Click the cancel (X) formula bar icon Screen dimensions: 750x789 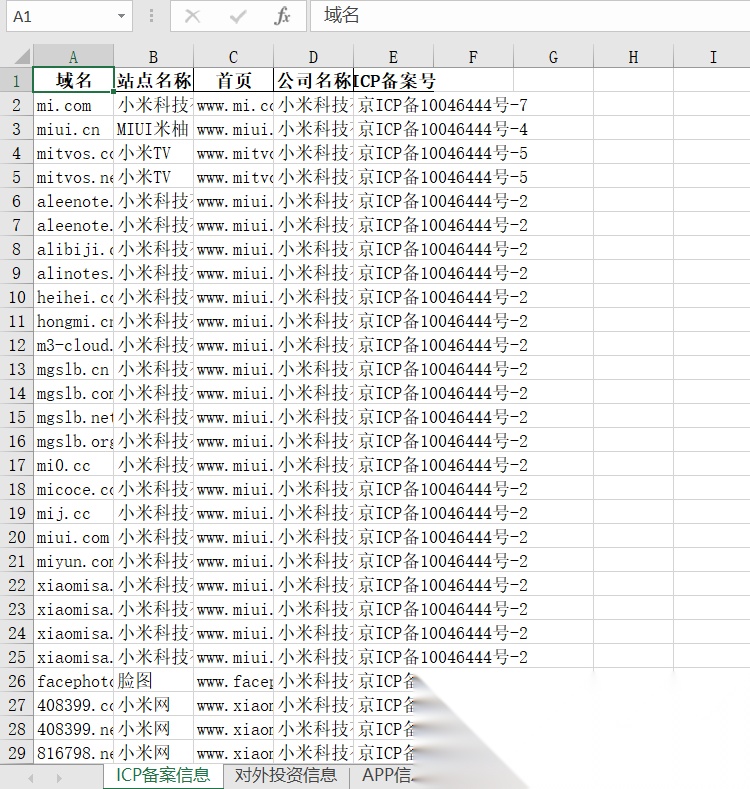(192, 17)
